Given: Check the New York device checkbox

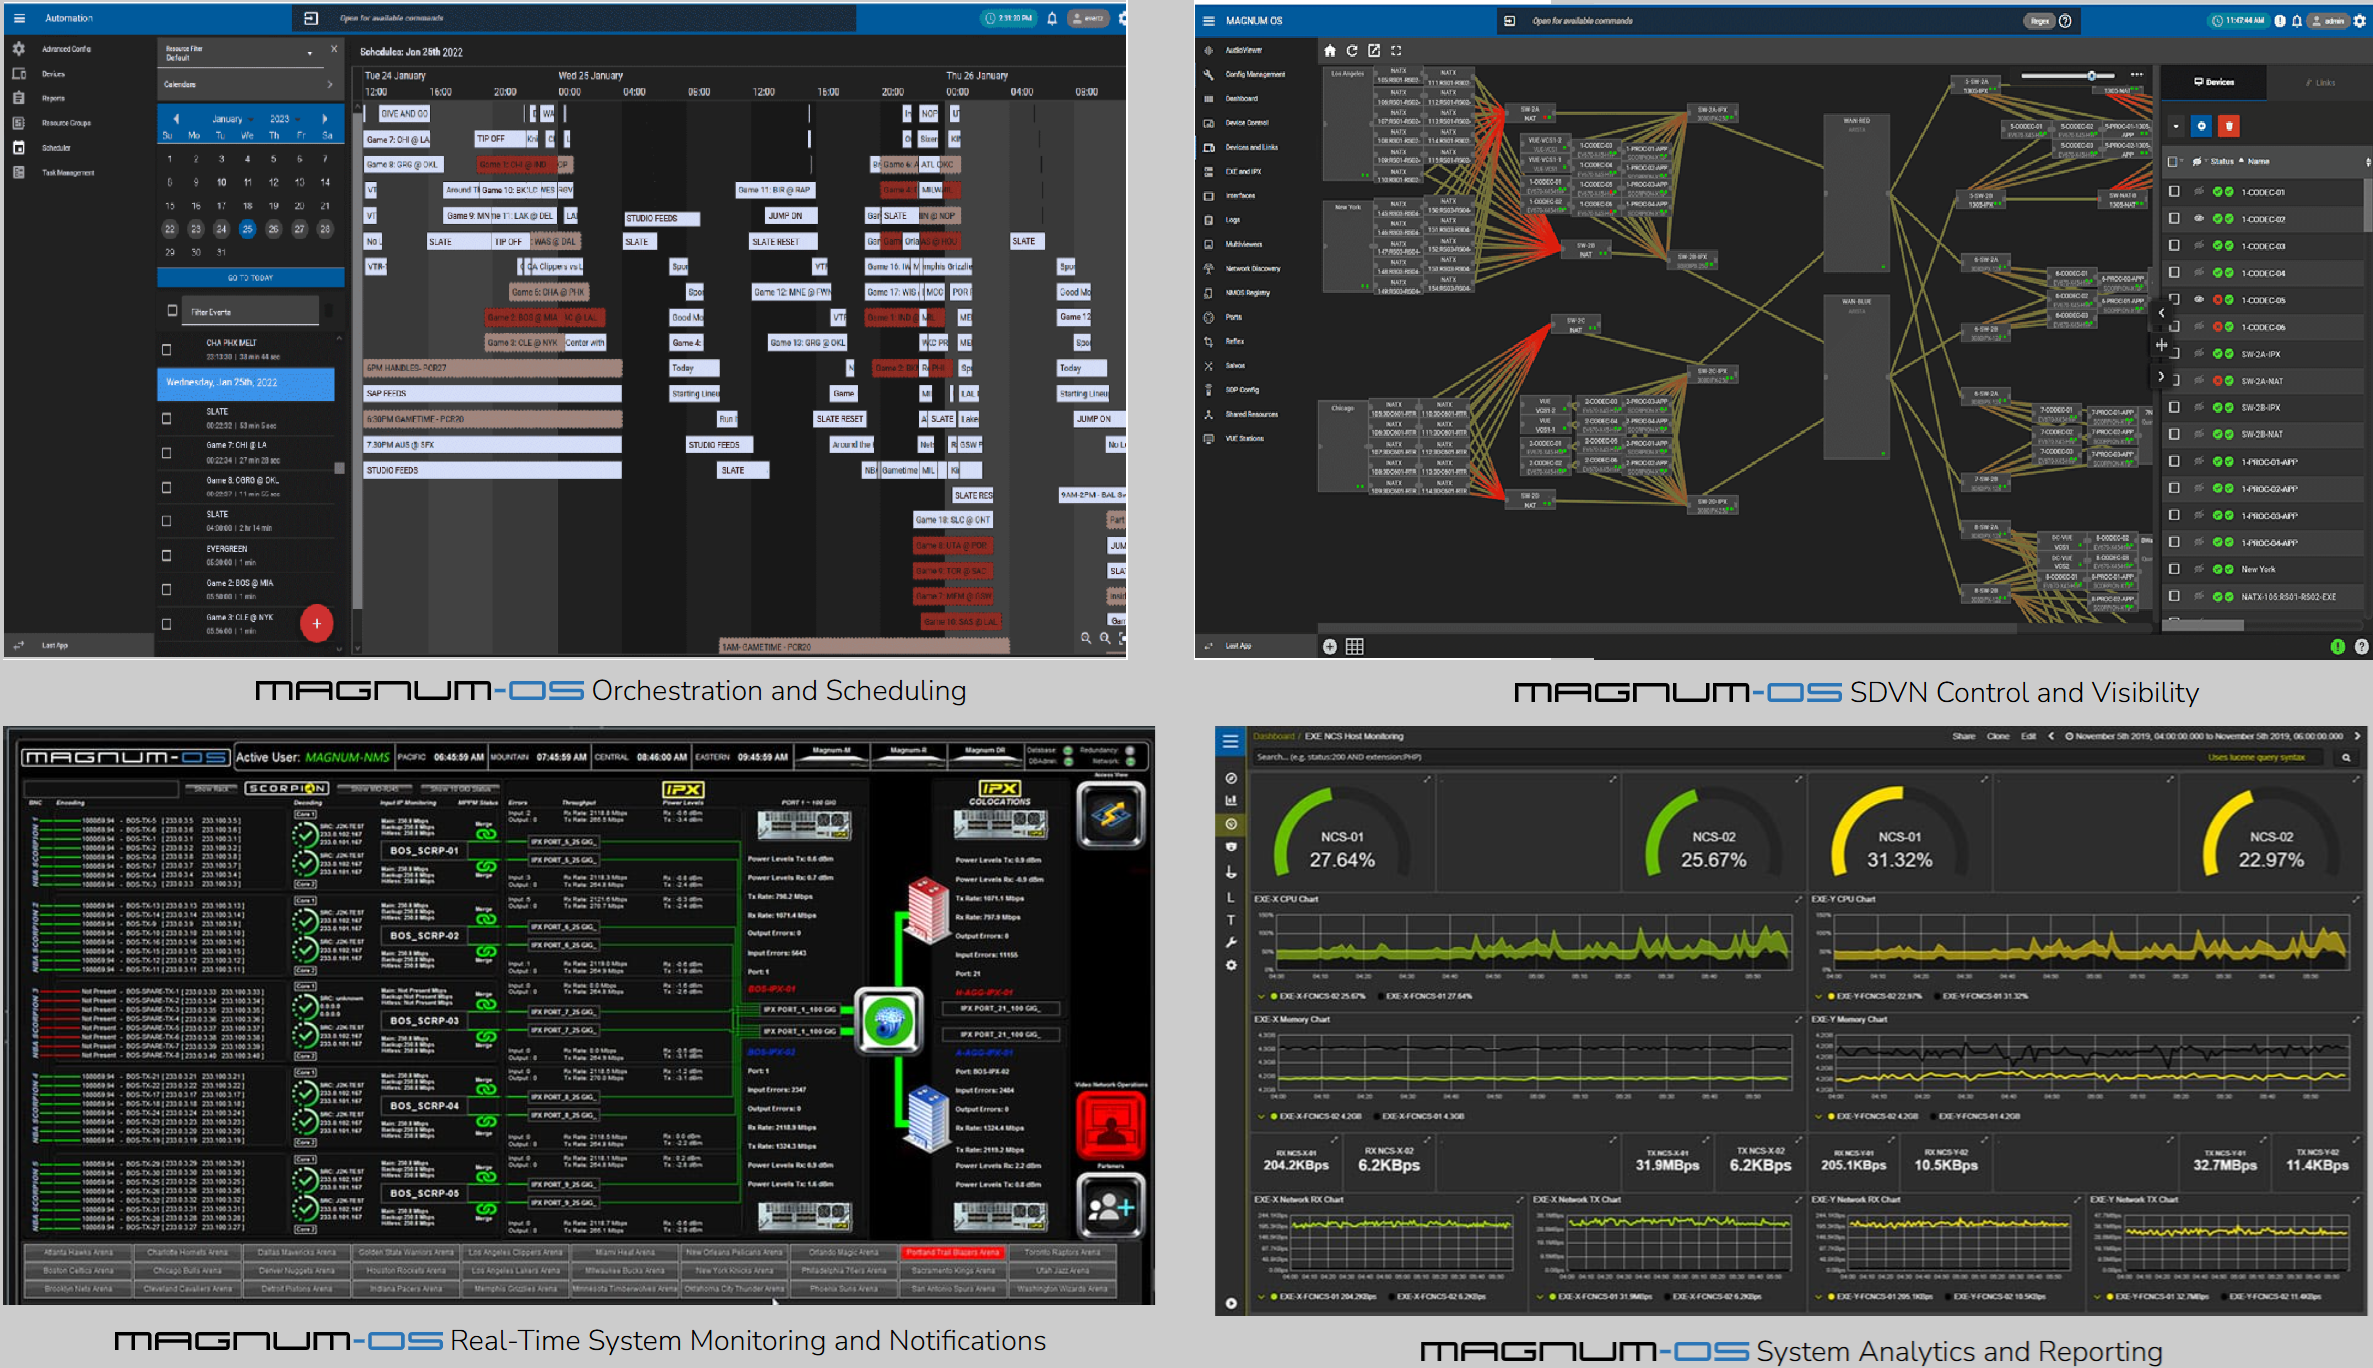Looking at the screenshot, I should click(2174, 569).
